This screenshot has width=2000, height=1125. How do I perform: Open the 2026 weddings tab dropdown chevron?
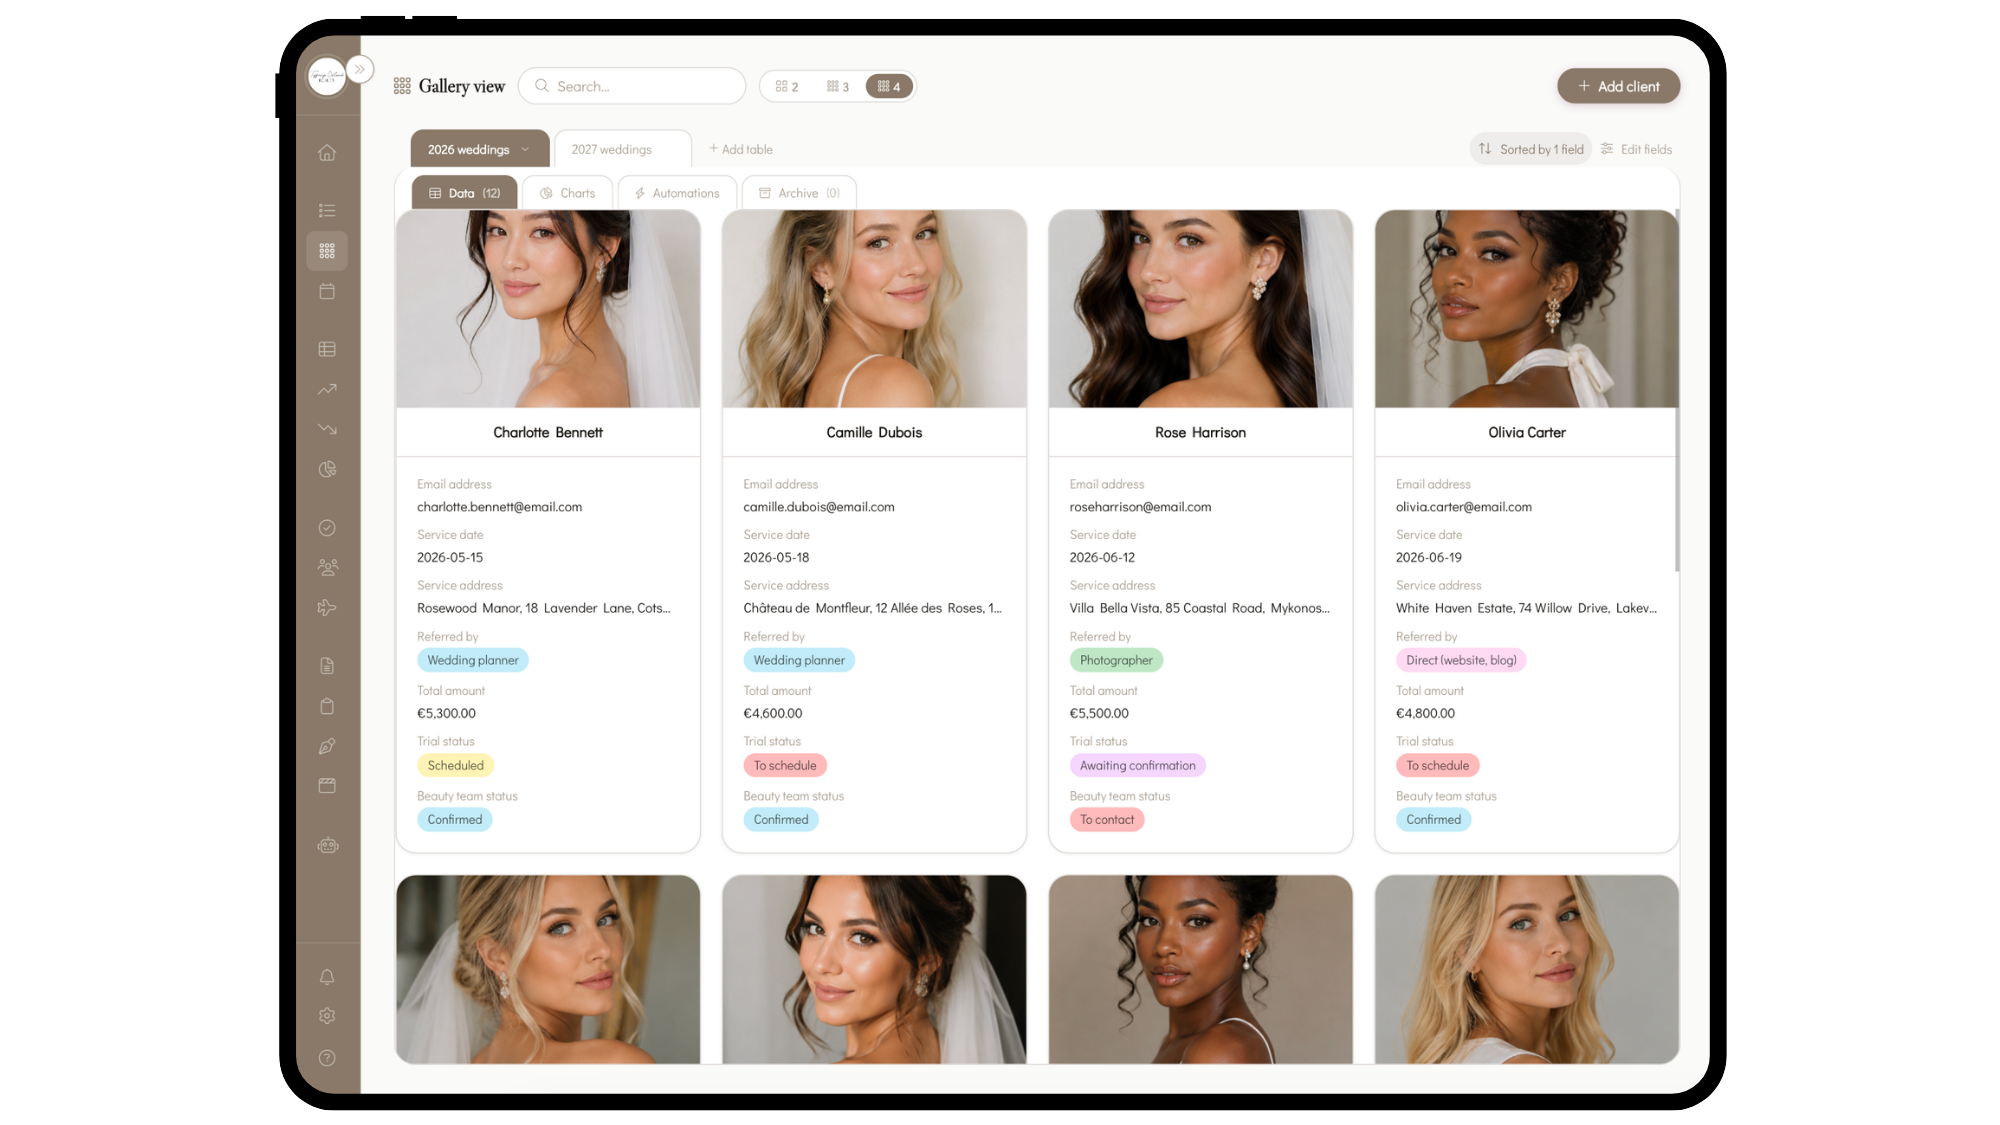pyautogui.click(x=525, y=149)
